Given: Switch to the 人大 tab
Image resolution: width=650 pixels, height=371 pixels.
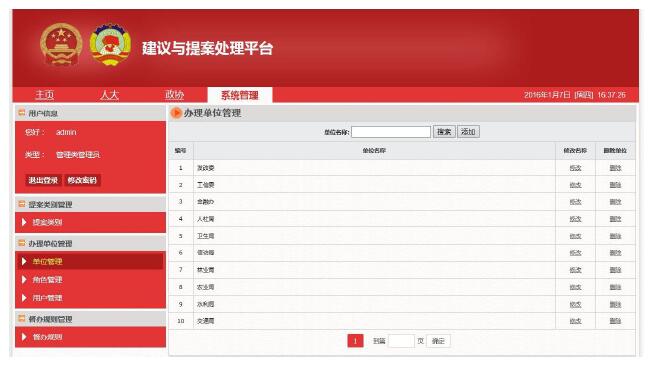Looking at the screenshot, I should (x=109, y=95).
